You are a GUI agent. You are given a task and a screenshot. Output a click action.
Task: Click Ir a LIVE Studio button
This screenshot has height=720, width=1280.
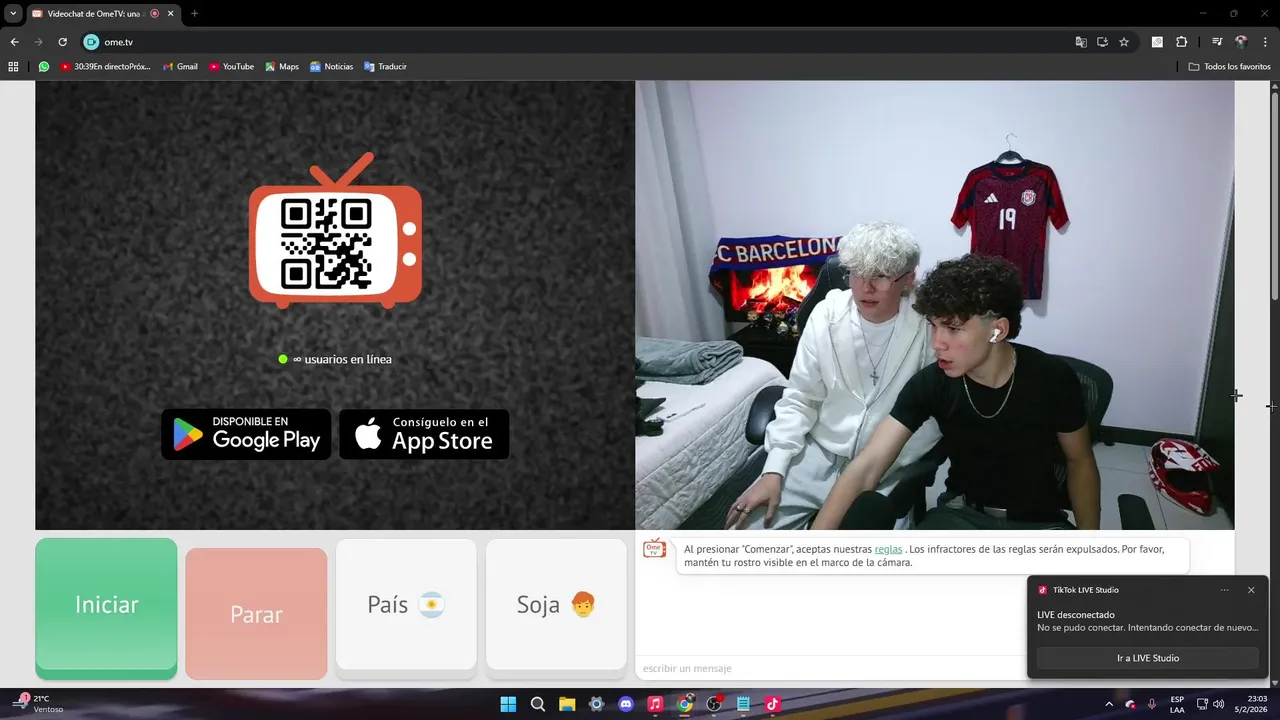(x=1147, y=658)
